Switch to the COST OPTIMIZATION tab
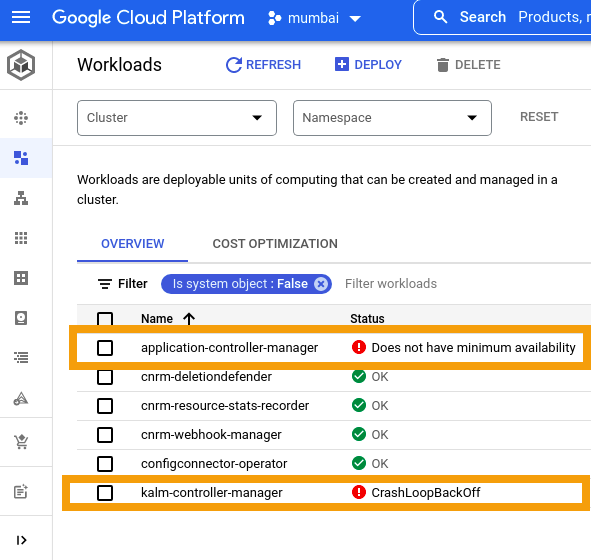This screenshot has height=560, width=591. point(275,244)
